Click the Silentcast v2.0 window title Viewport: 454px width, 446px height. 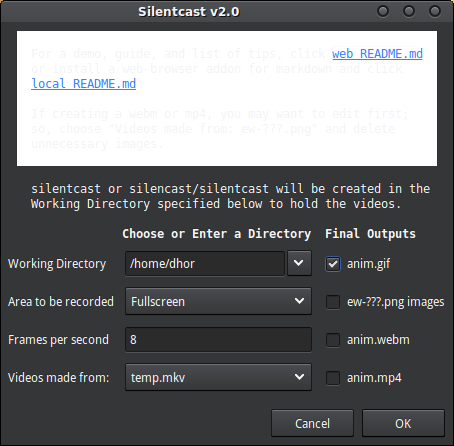(x=189, y=12)
